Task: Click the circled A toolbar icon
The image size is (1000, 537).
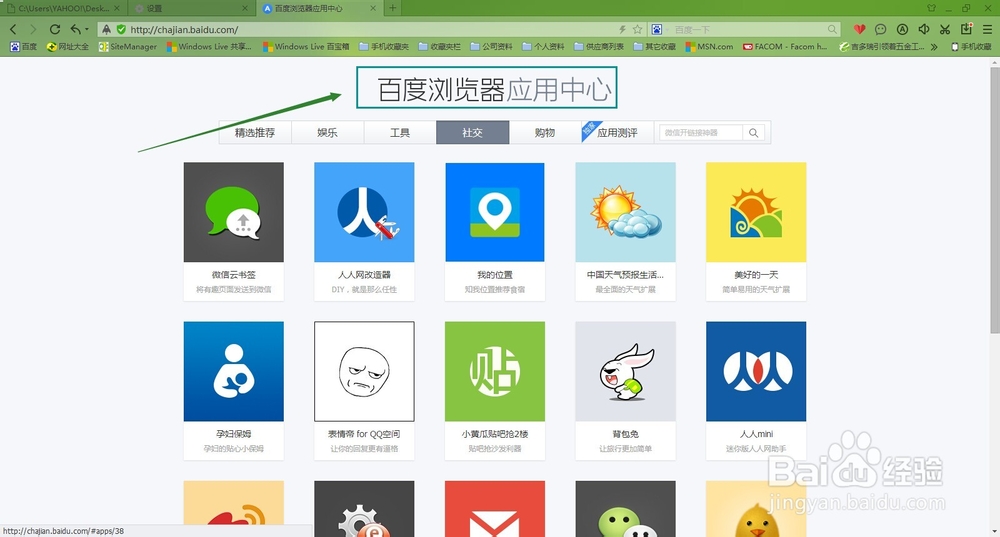Action: 902,29
